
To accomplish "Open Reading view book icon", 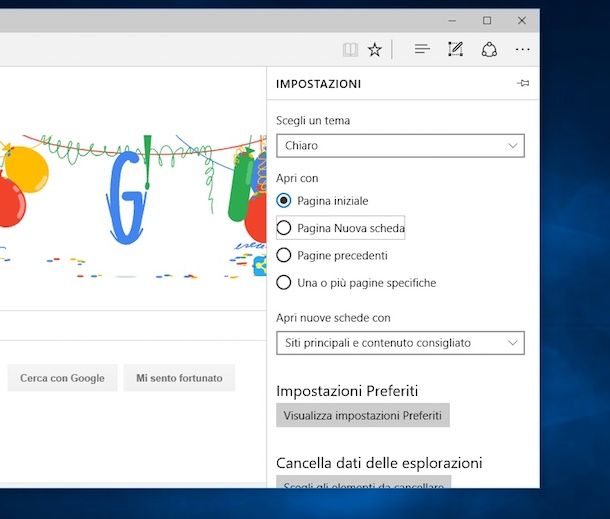I will click(x=350, y=50).
